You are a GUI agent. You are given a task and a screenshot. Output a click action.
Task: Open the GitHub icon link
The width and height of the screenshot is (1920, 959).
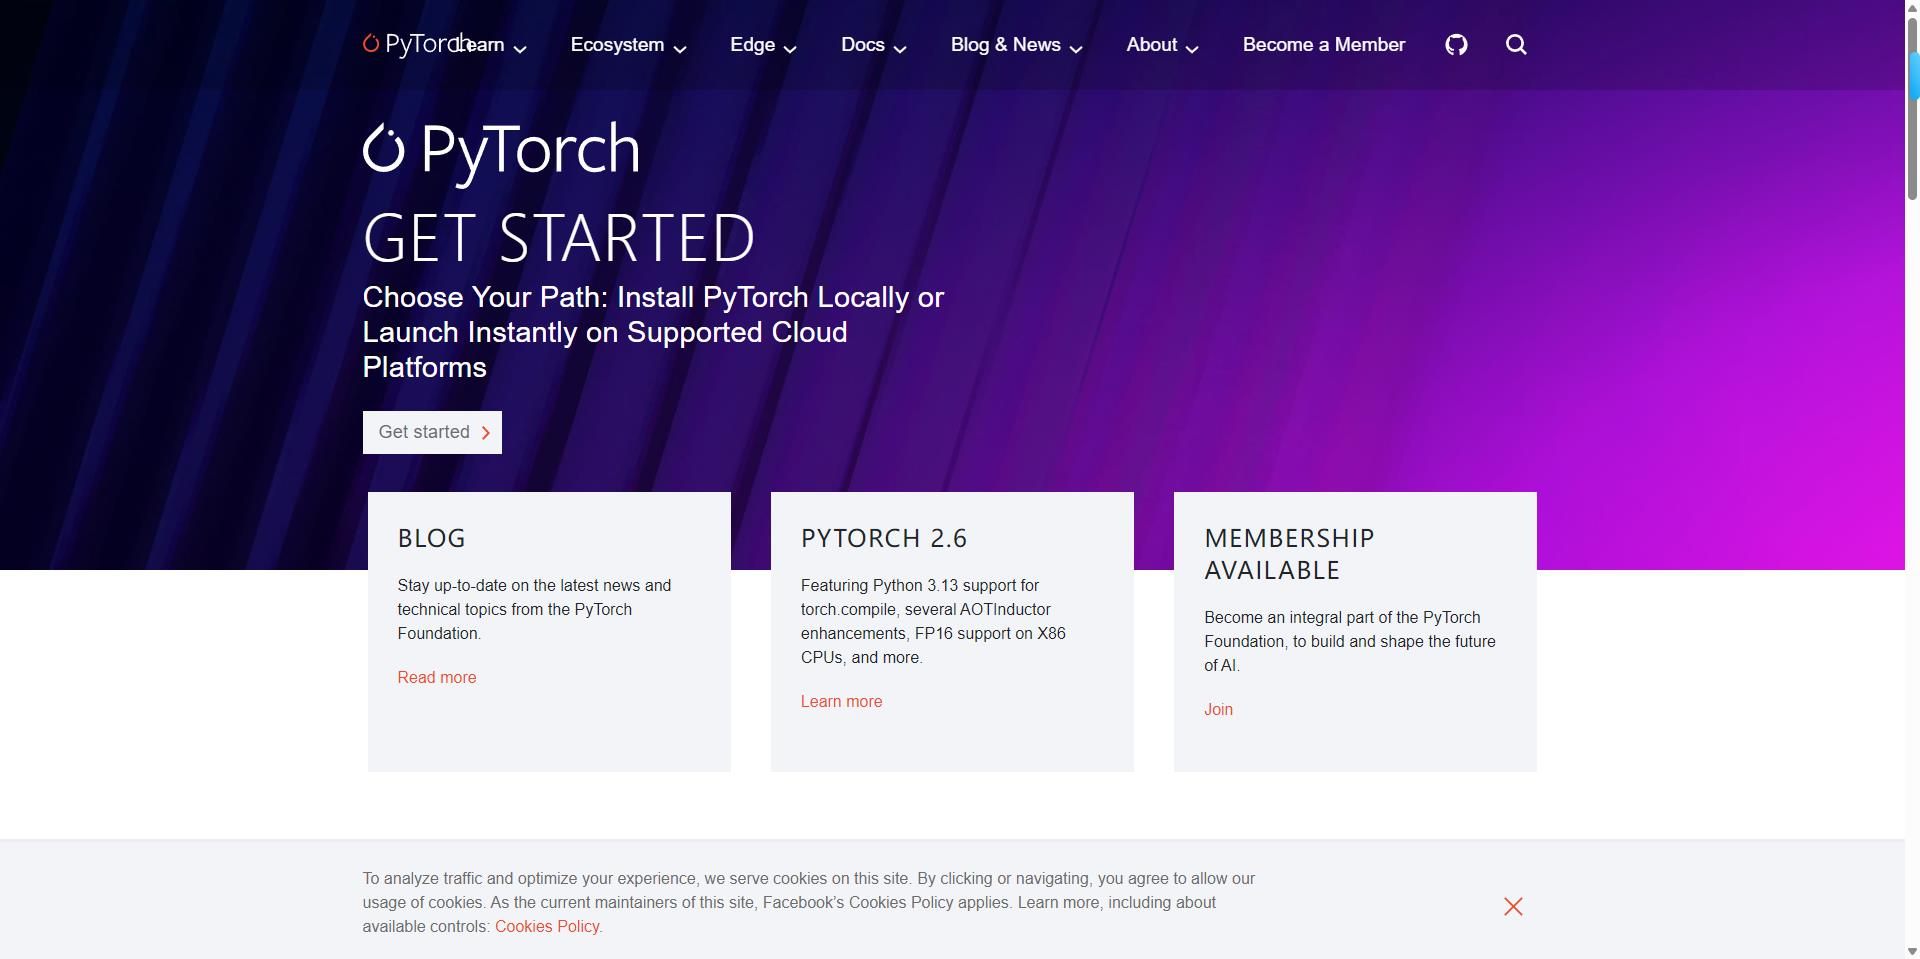(x=1456, y=44)
